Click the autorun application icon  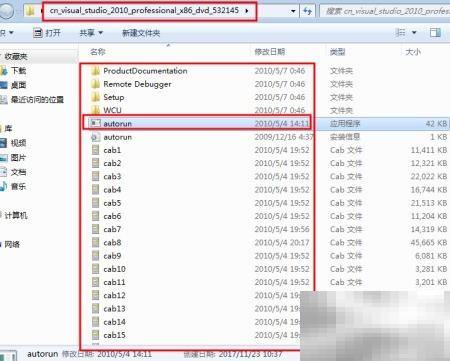coord(95,123)
